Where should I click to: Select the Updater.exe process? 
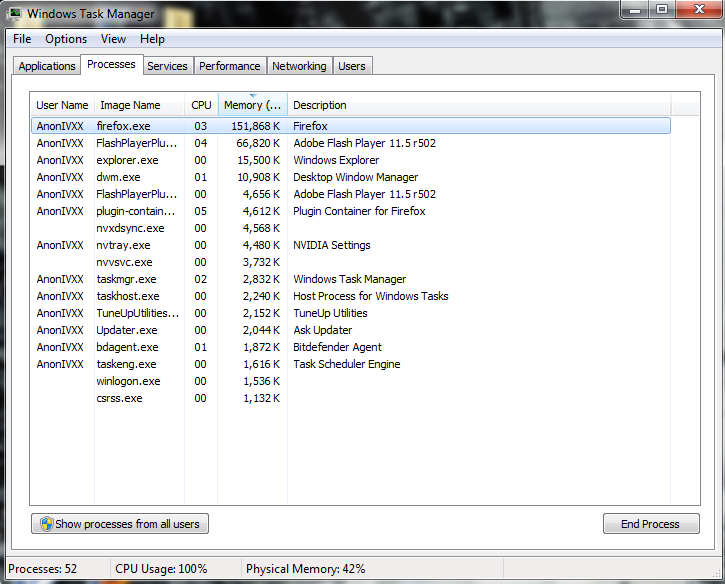click(x=351, y=330)
